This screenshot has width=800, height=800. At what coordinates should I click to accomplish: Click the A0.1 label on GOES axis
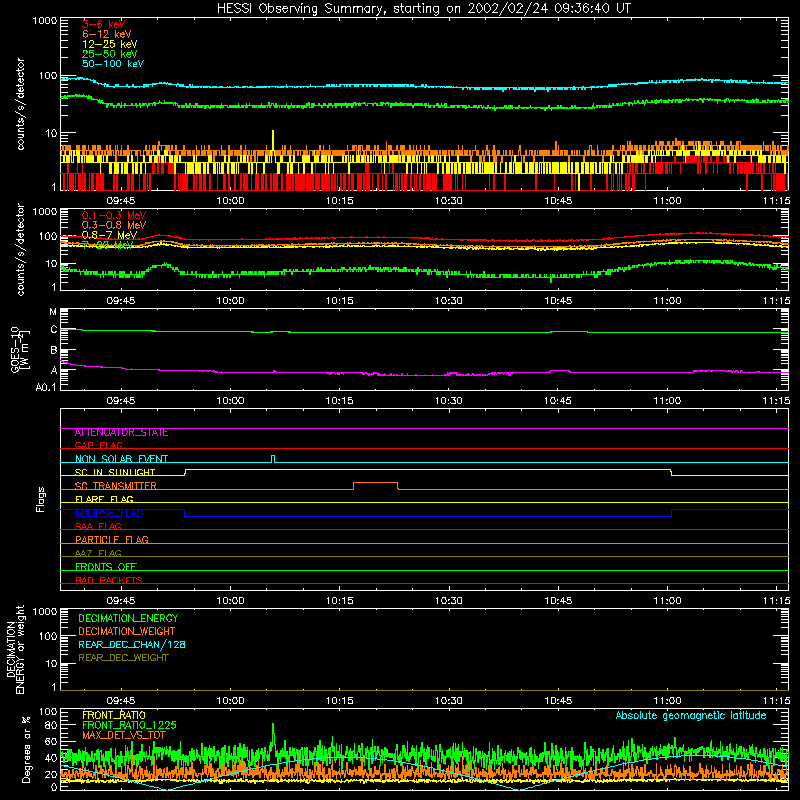tap(46, 387)
